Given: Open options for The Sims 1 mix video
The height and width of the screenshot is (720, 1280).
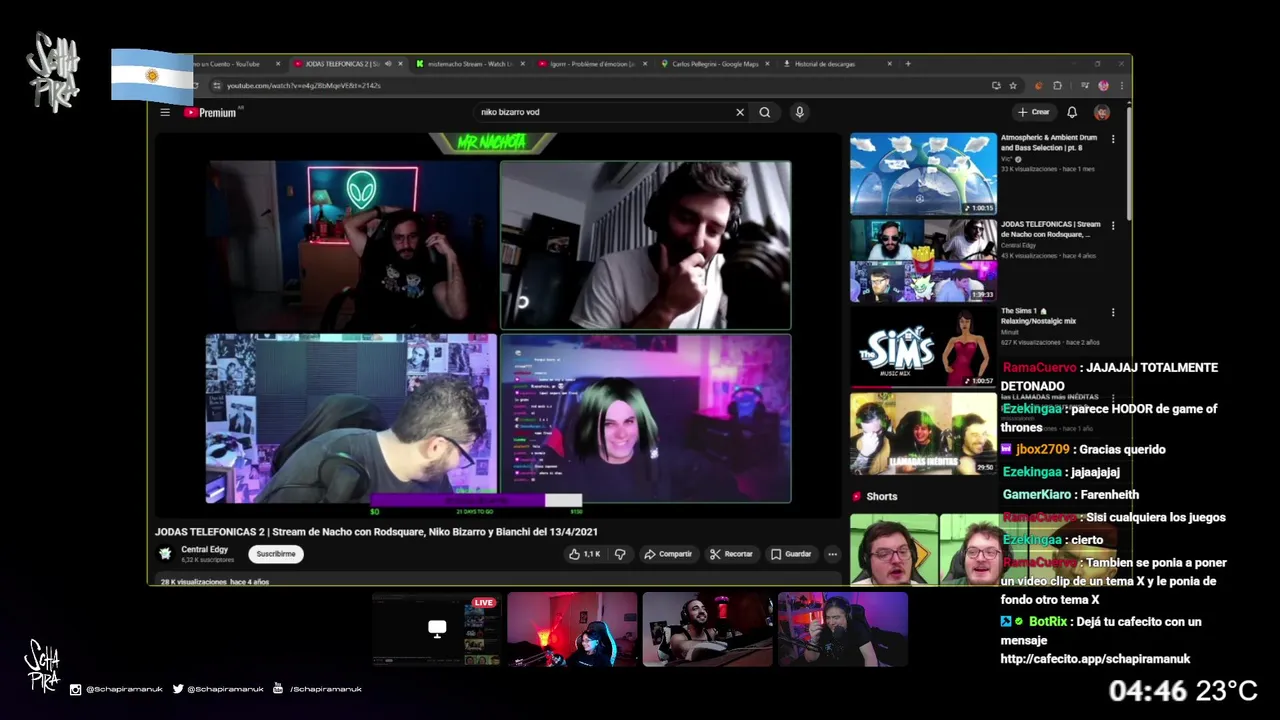Looking at the screenshot, I should pos(1113,312).
